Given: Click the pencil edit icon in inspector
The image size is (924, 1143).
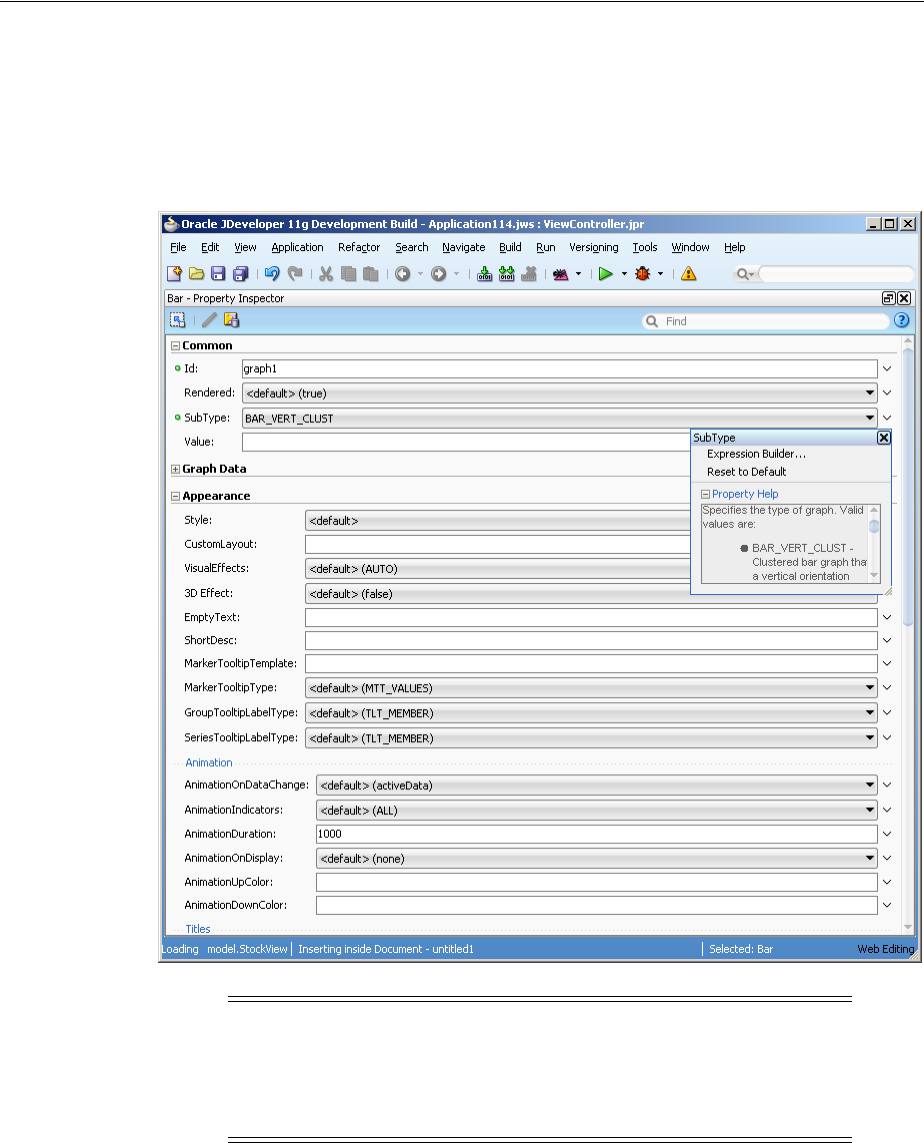Looking at the screenshot, I should click(209, 319).
